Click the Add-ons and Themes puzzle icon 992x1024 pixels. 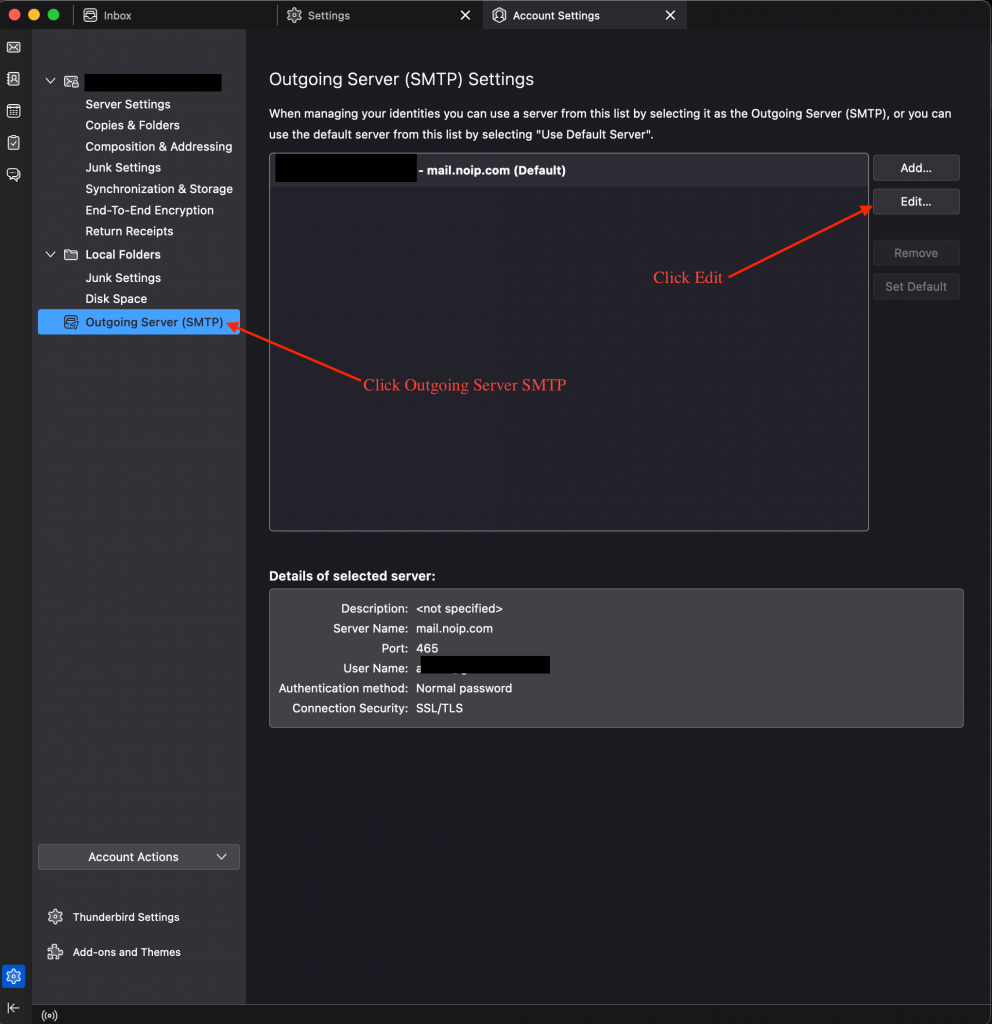[x=56, y=952]
